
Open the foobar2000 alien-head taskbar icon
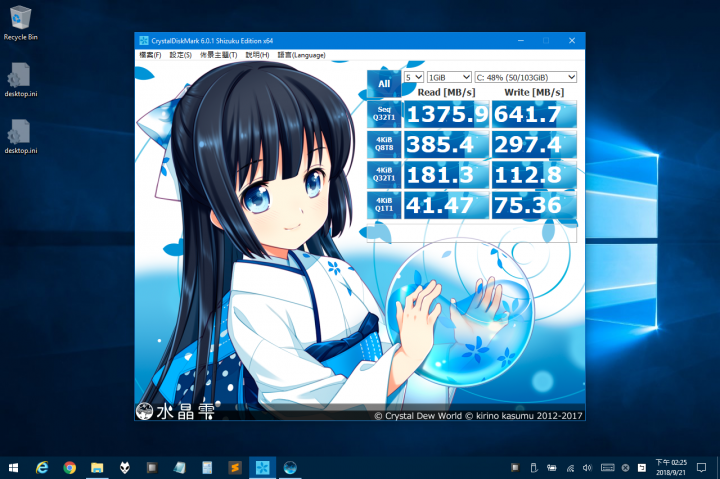124,468
